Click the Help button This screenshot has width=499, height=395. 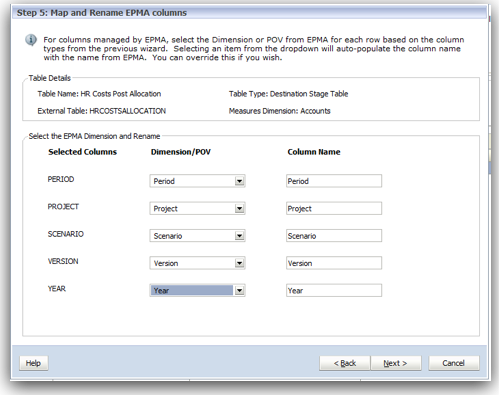(x=34, y=363)
